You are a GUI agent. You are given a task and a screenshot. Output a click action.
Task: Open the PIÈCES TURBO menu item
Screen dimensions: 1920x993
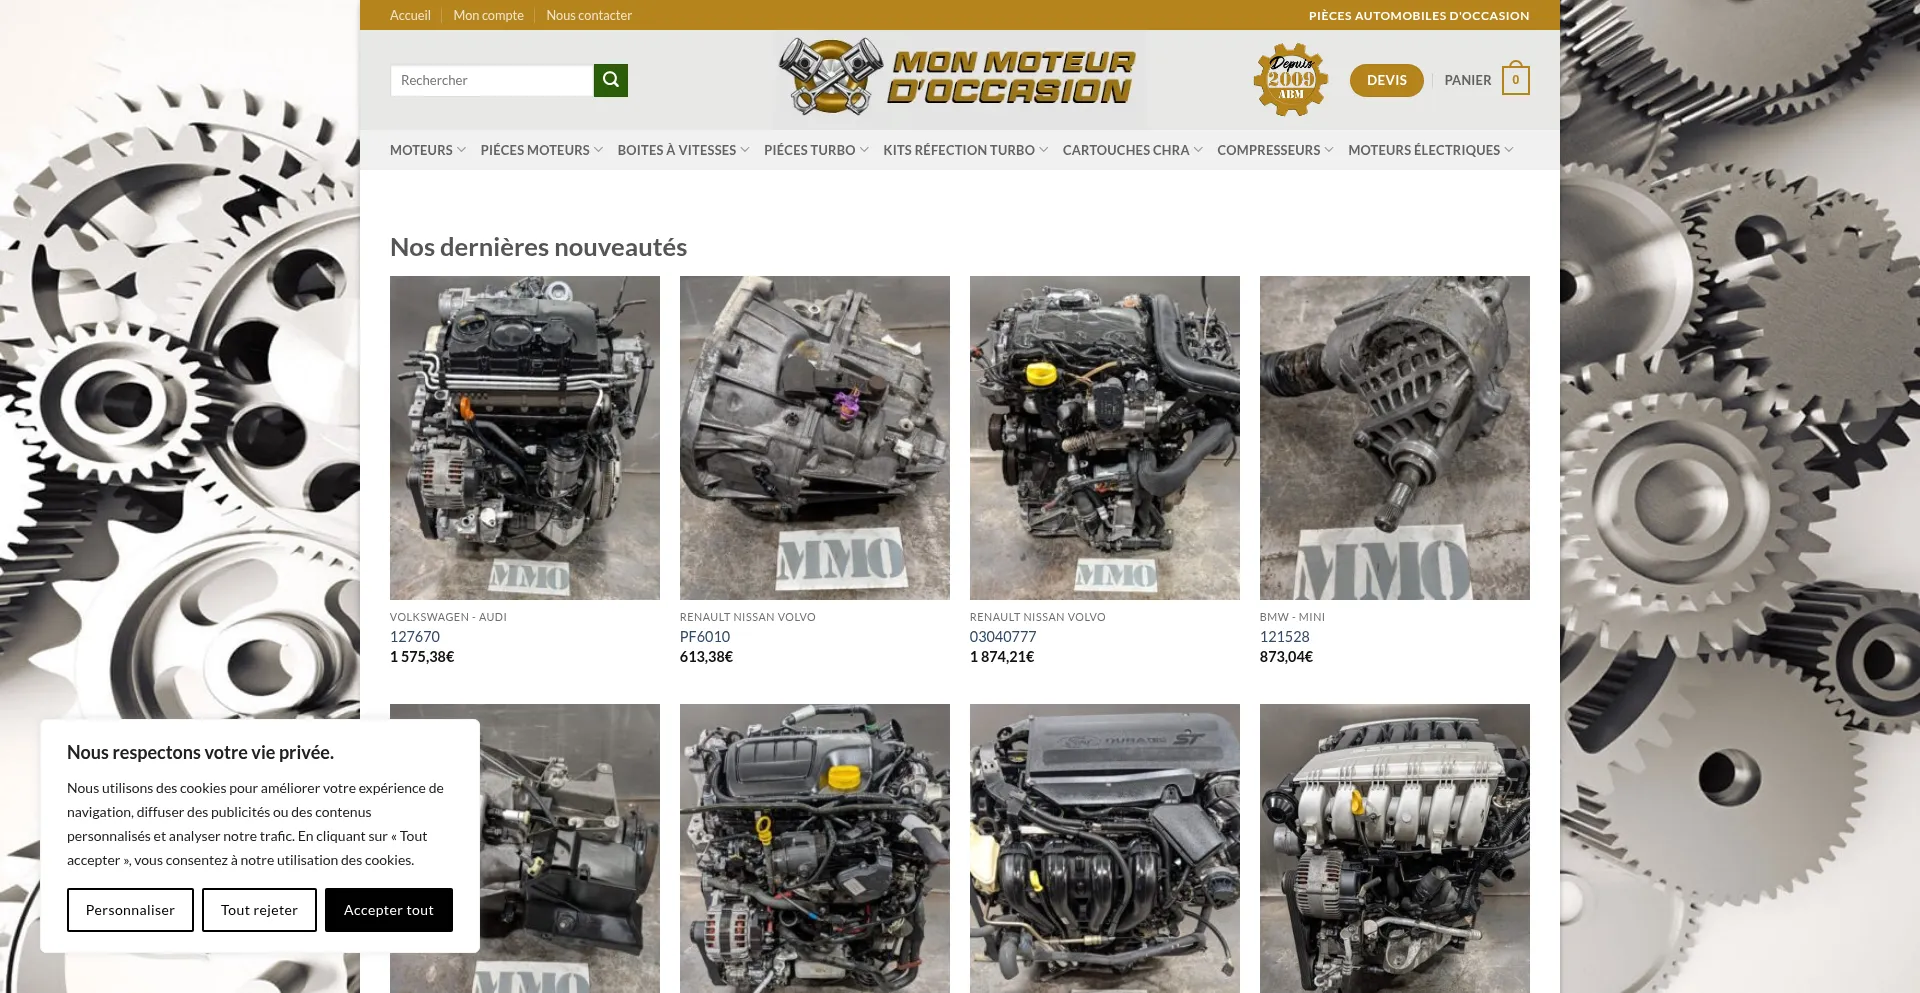(809, 150)
